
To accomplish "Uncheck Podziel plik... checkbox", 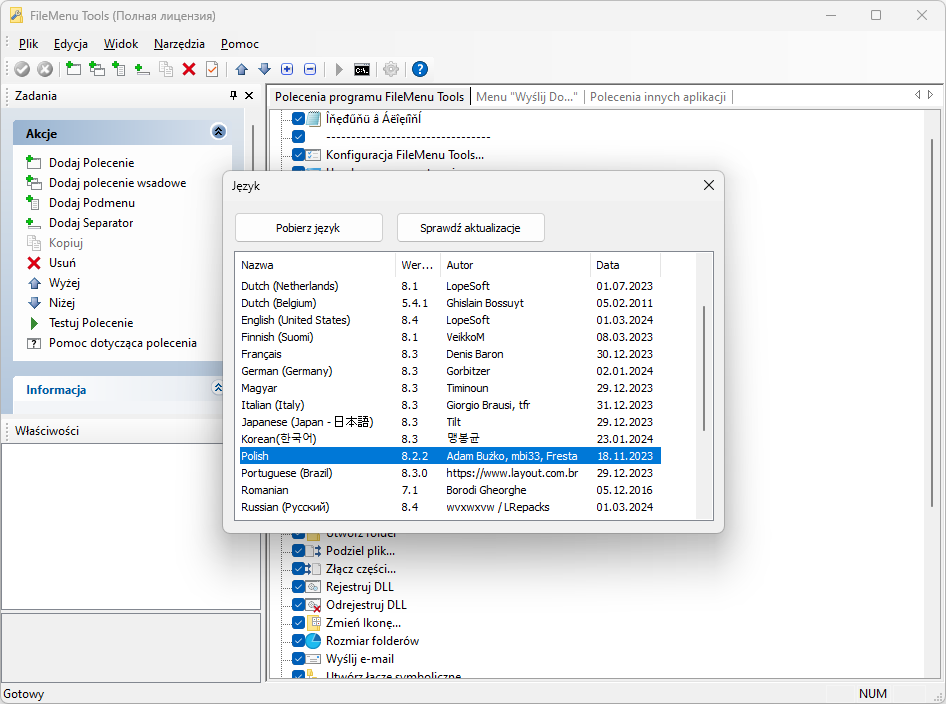I will click(x=298, y=550).
